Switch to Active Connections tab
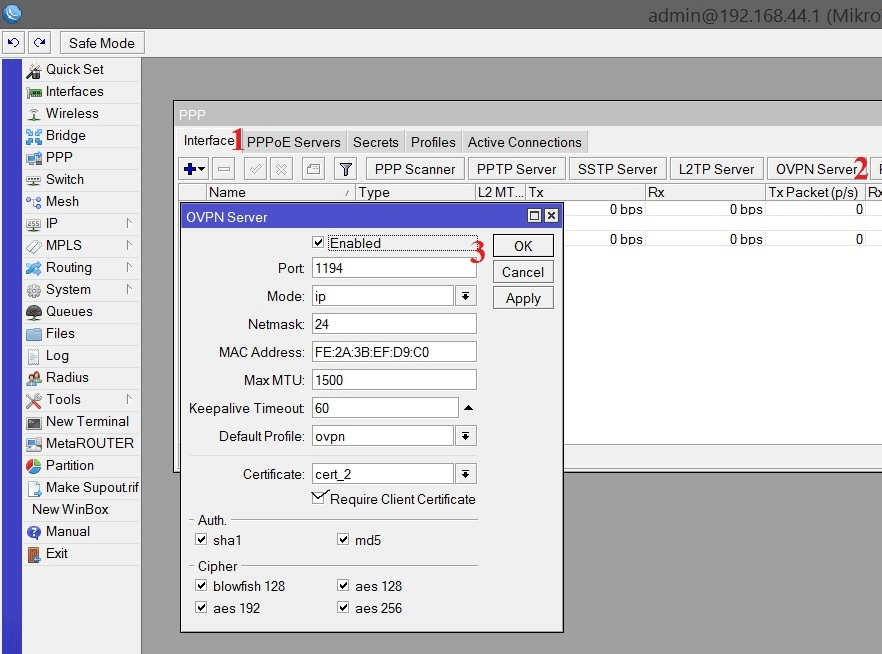882x654 pixels. [x=525, y=142]
